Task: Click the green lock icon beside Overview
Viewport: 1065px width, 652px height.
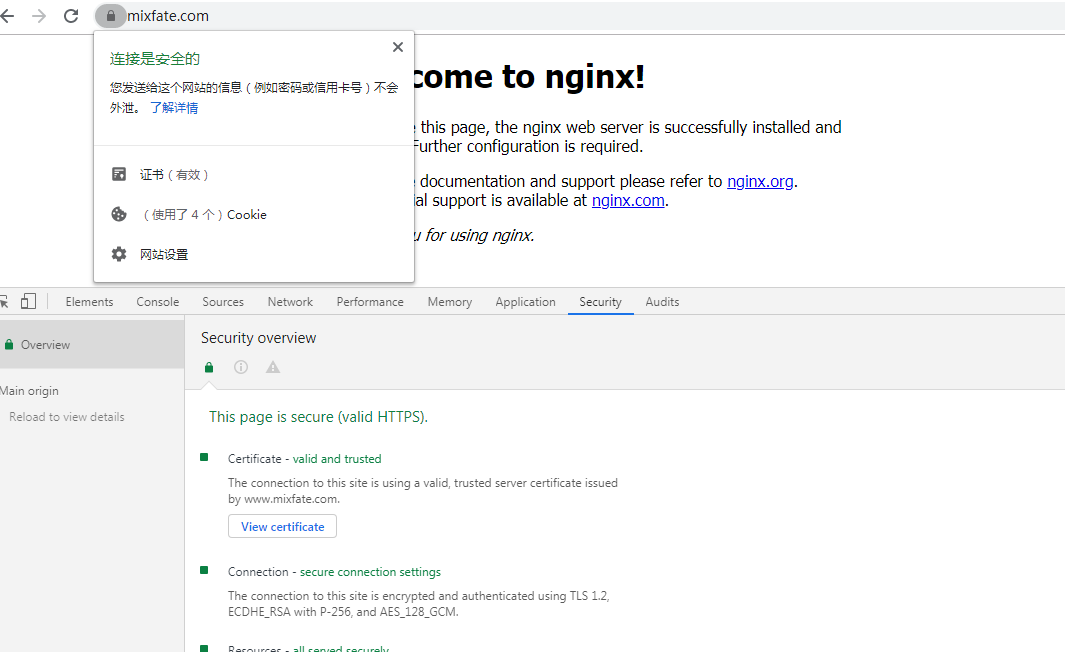Action: 9,344
